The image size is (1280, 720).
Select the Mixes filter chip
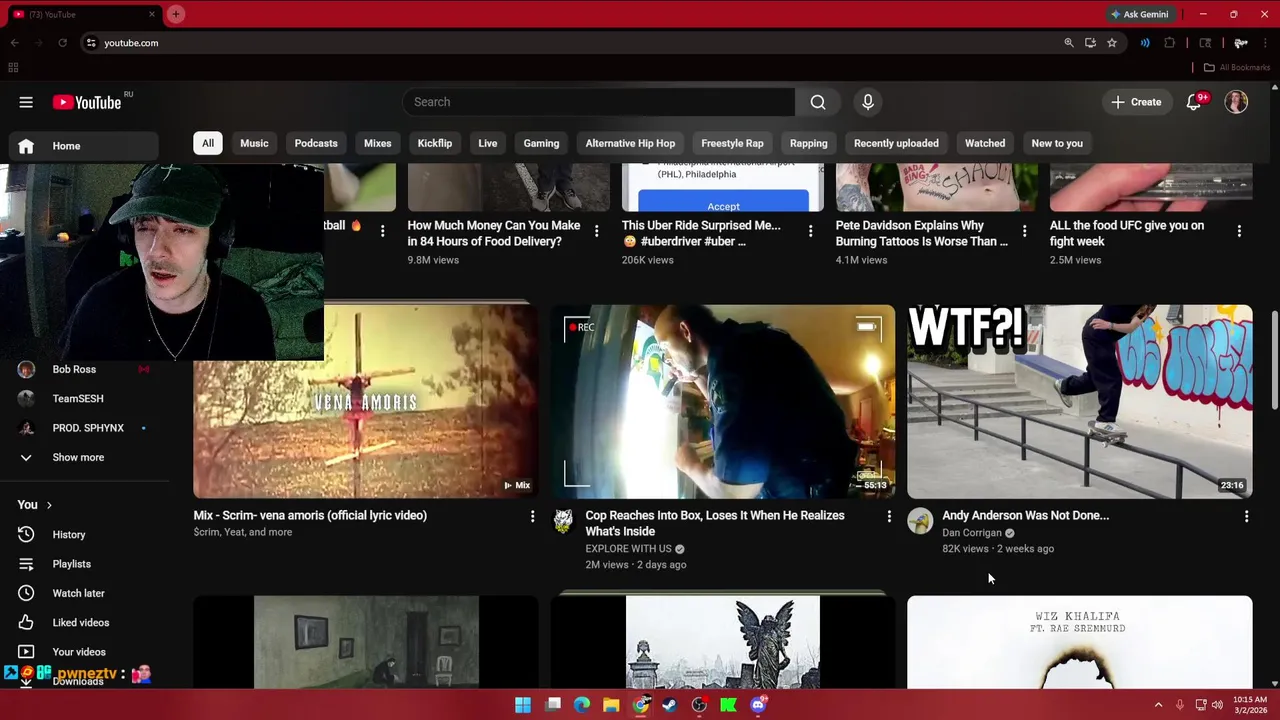(x=378, y=143)
